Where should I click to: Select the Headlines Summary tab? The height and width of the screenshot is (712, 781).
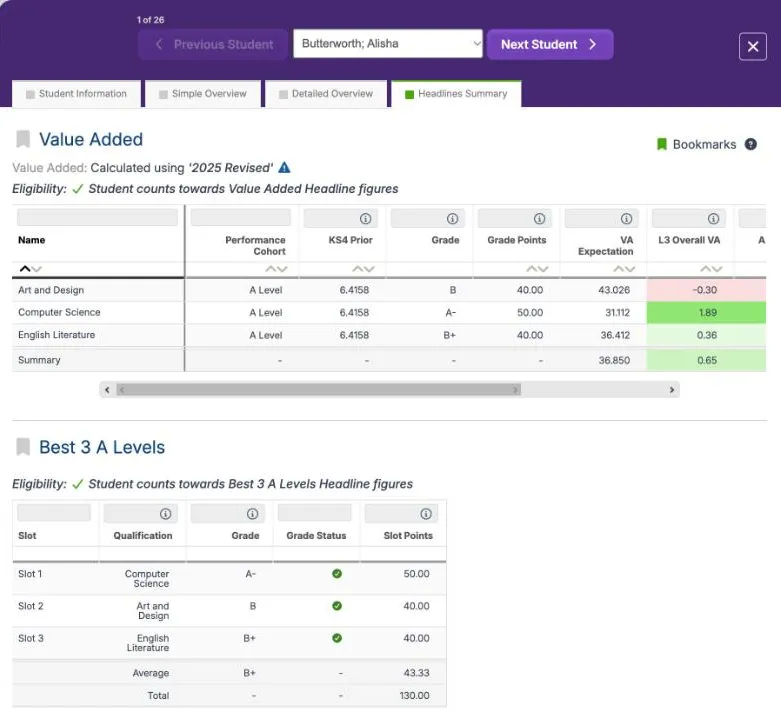point(456,94)
